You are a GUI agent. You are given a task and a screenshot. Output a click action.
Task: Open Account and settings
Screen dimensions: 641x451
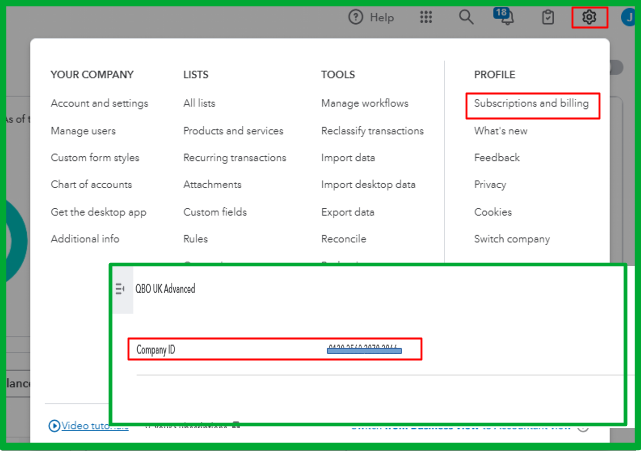click(x=99, y=103)
